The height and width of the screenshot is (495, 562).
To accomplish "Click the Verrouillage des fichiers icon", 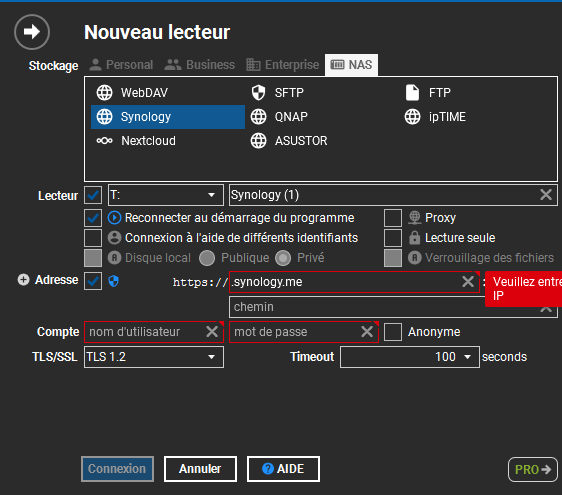I will coord(414,258).
